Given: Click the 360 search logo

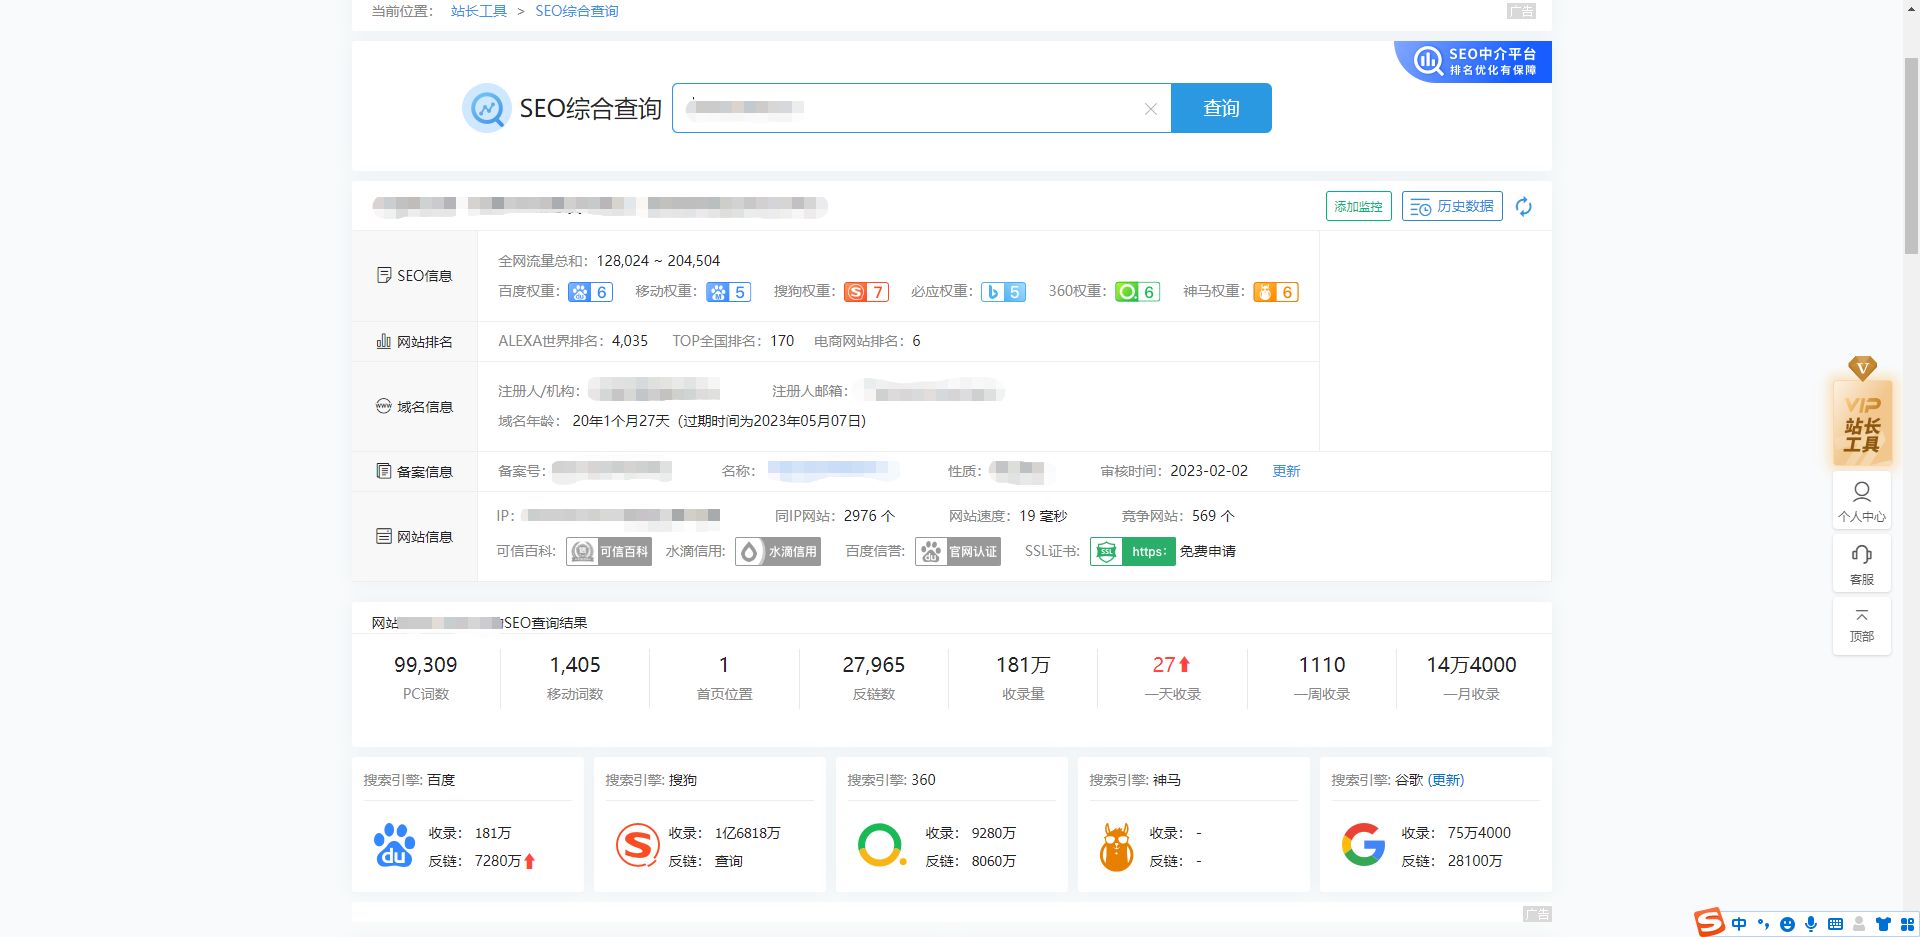Looking at the screenshot, I should click(x=881, y=846).
